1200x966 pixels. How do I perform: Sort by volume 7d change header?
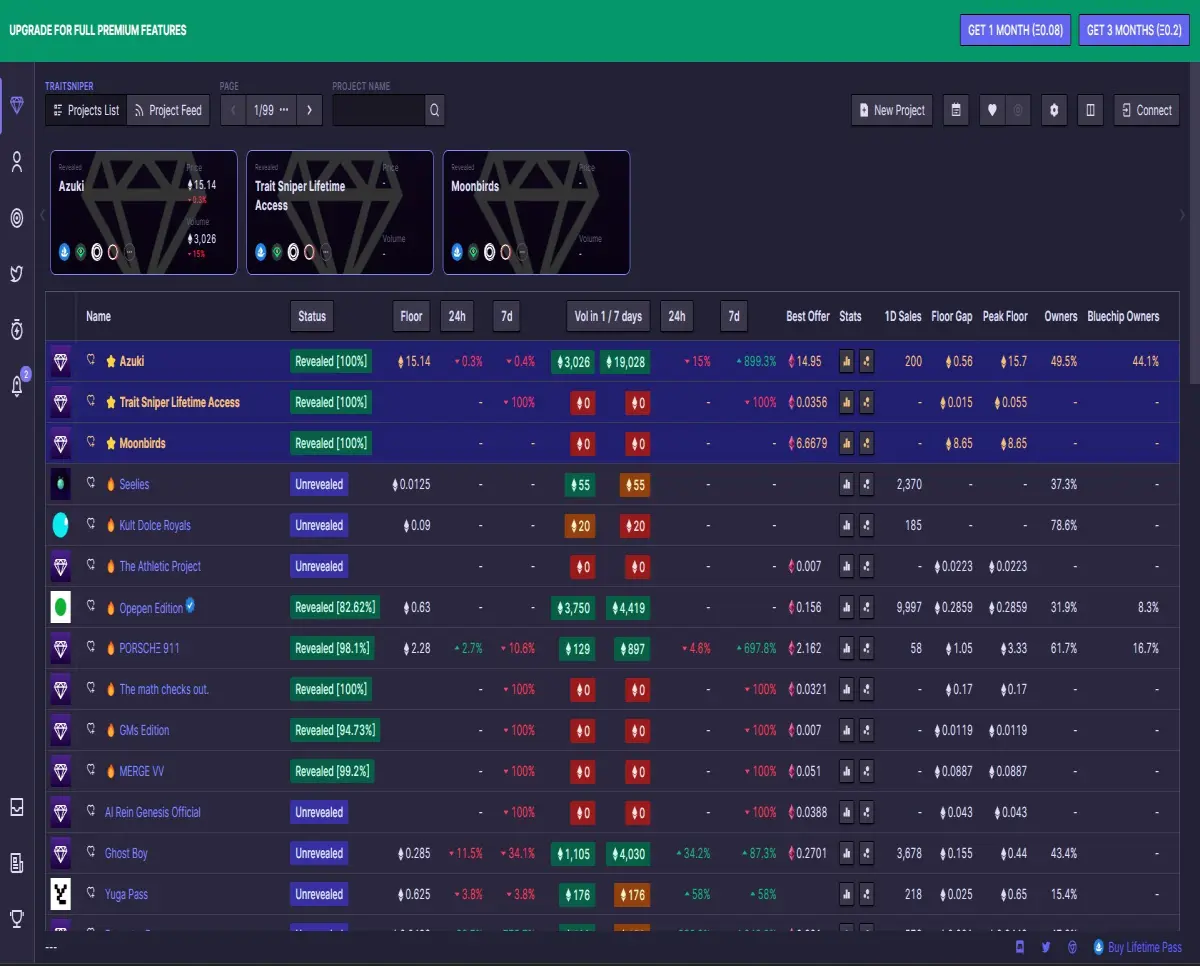734,316
